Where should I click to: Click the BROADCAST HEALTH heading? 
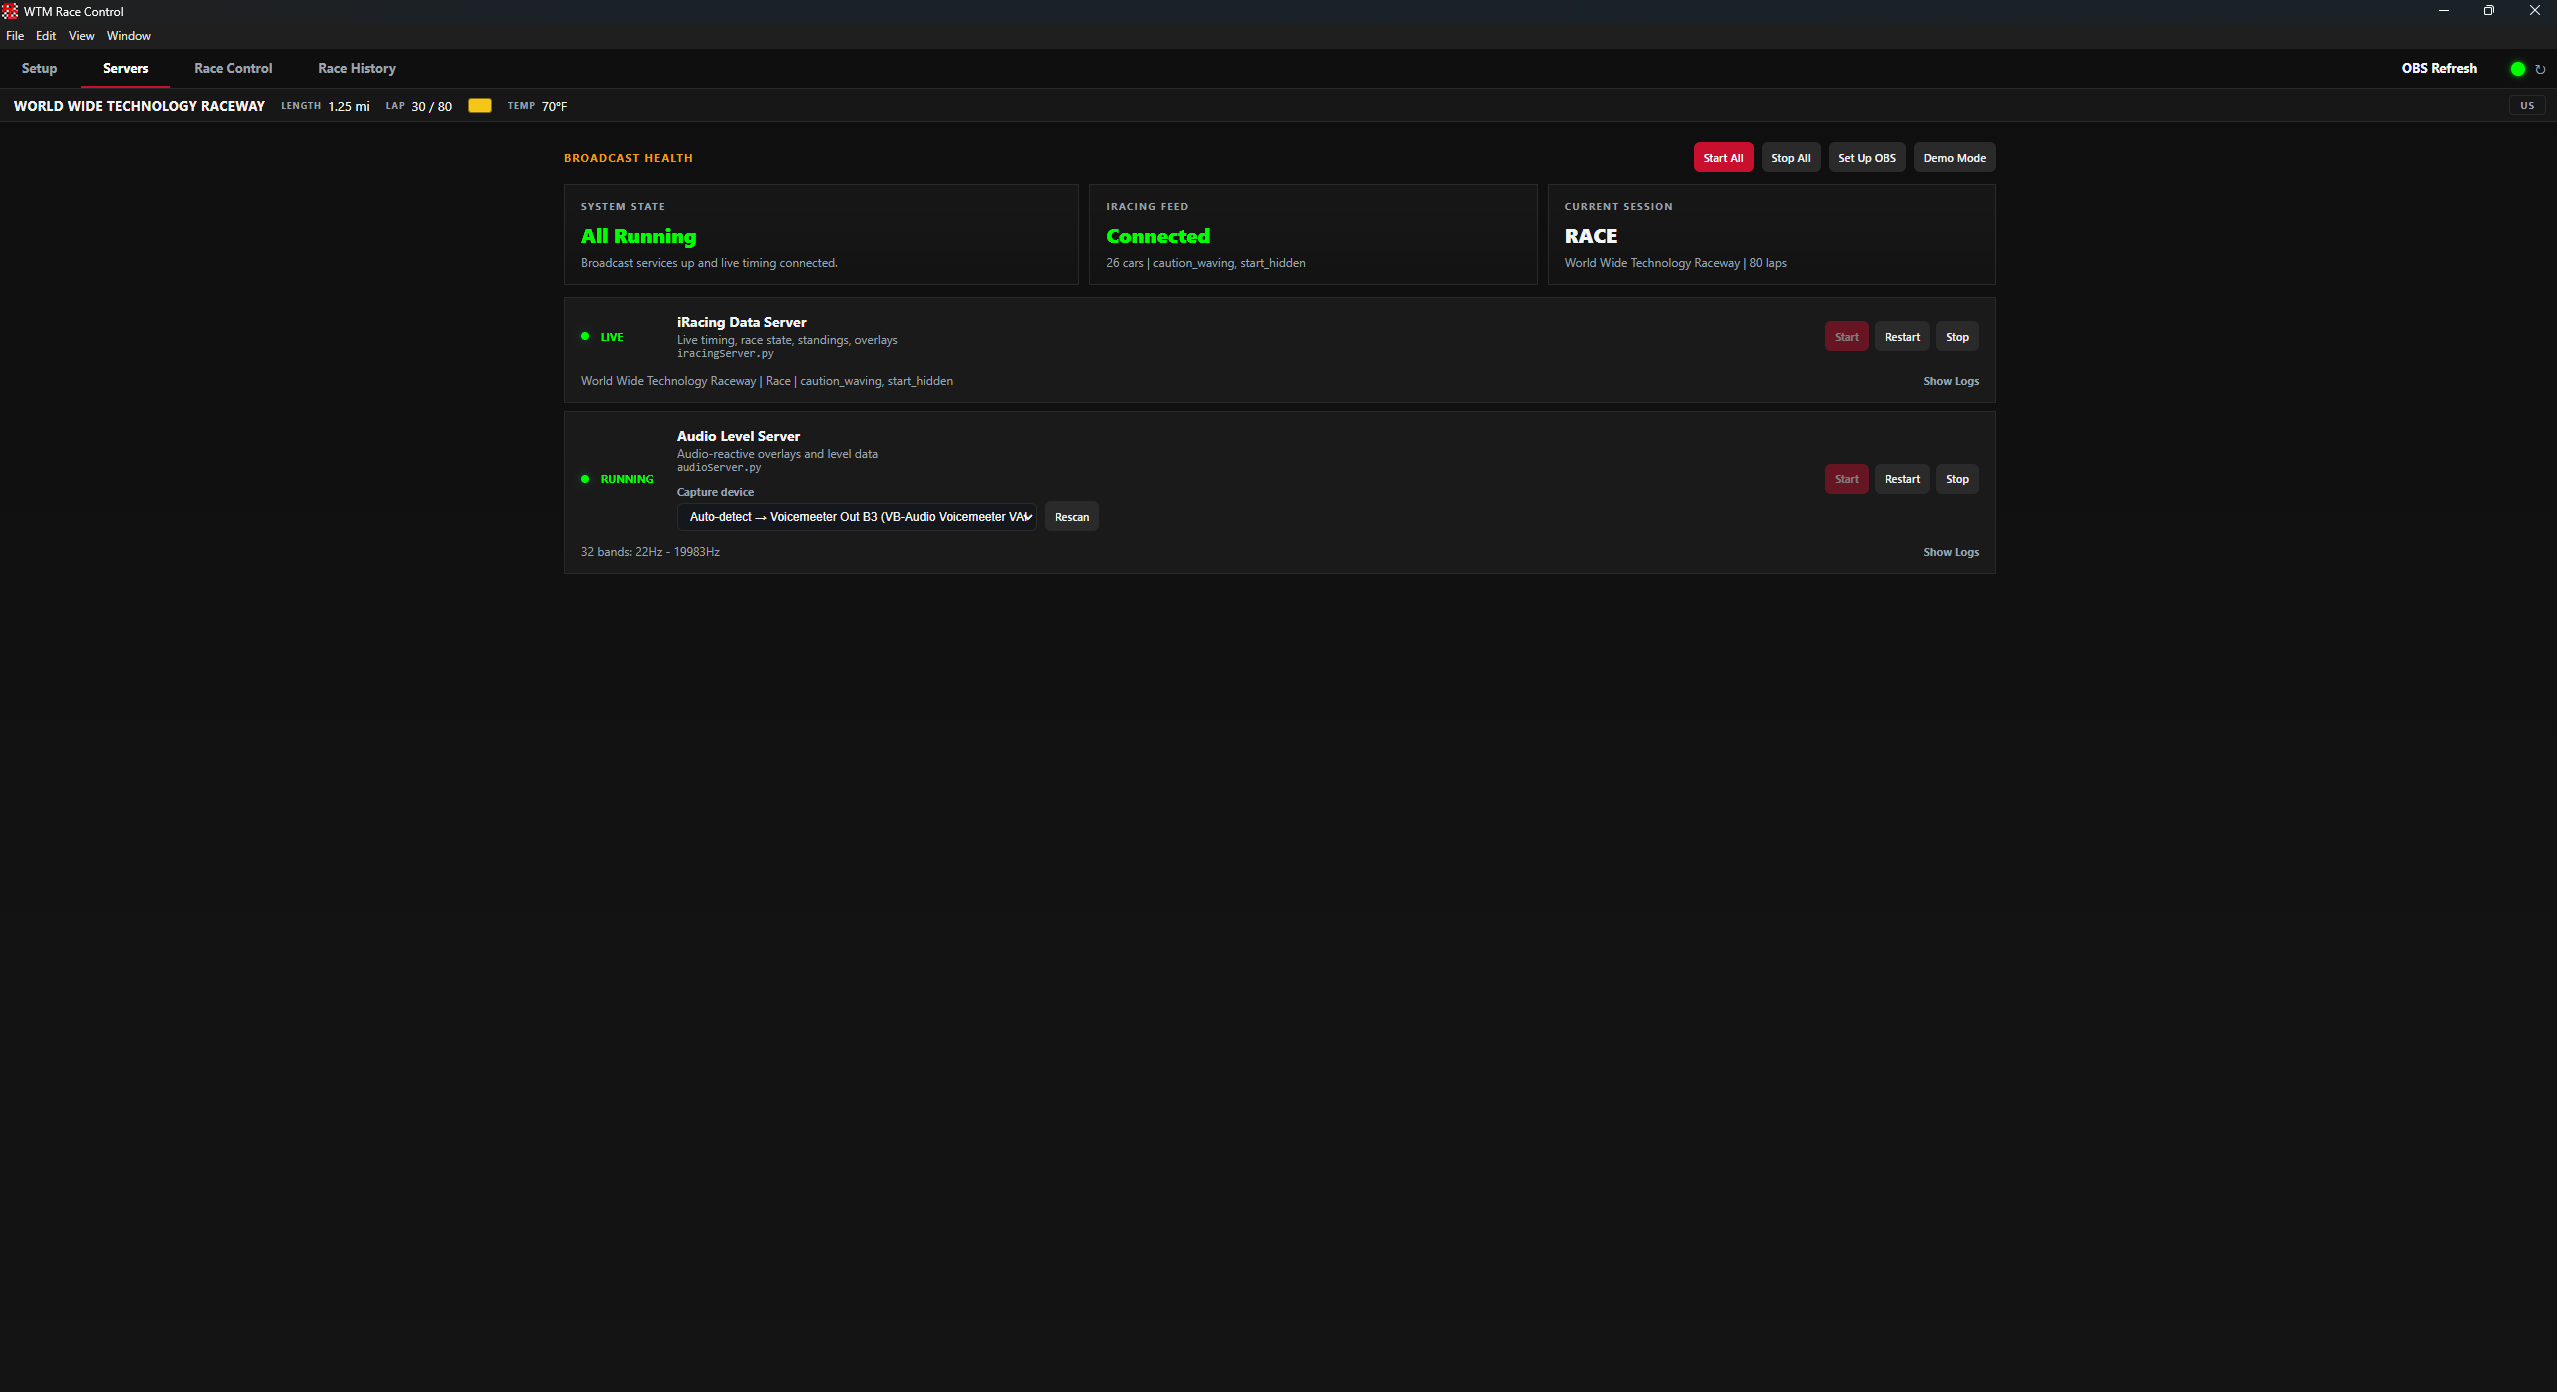click(x=628, y=158)
